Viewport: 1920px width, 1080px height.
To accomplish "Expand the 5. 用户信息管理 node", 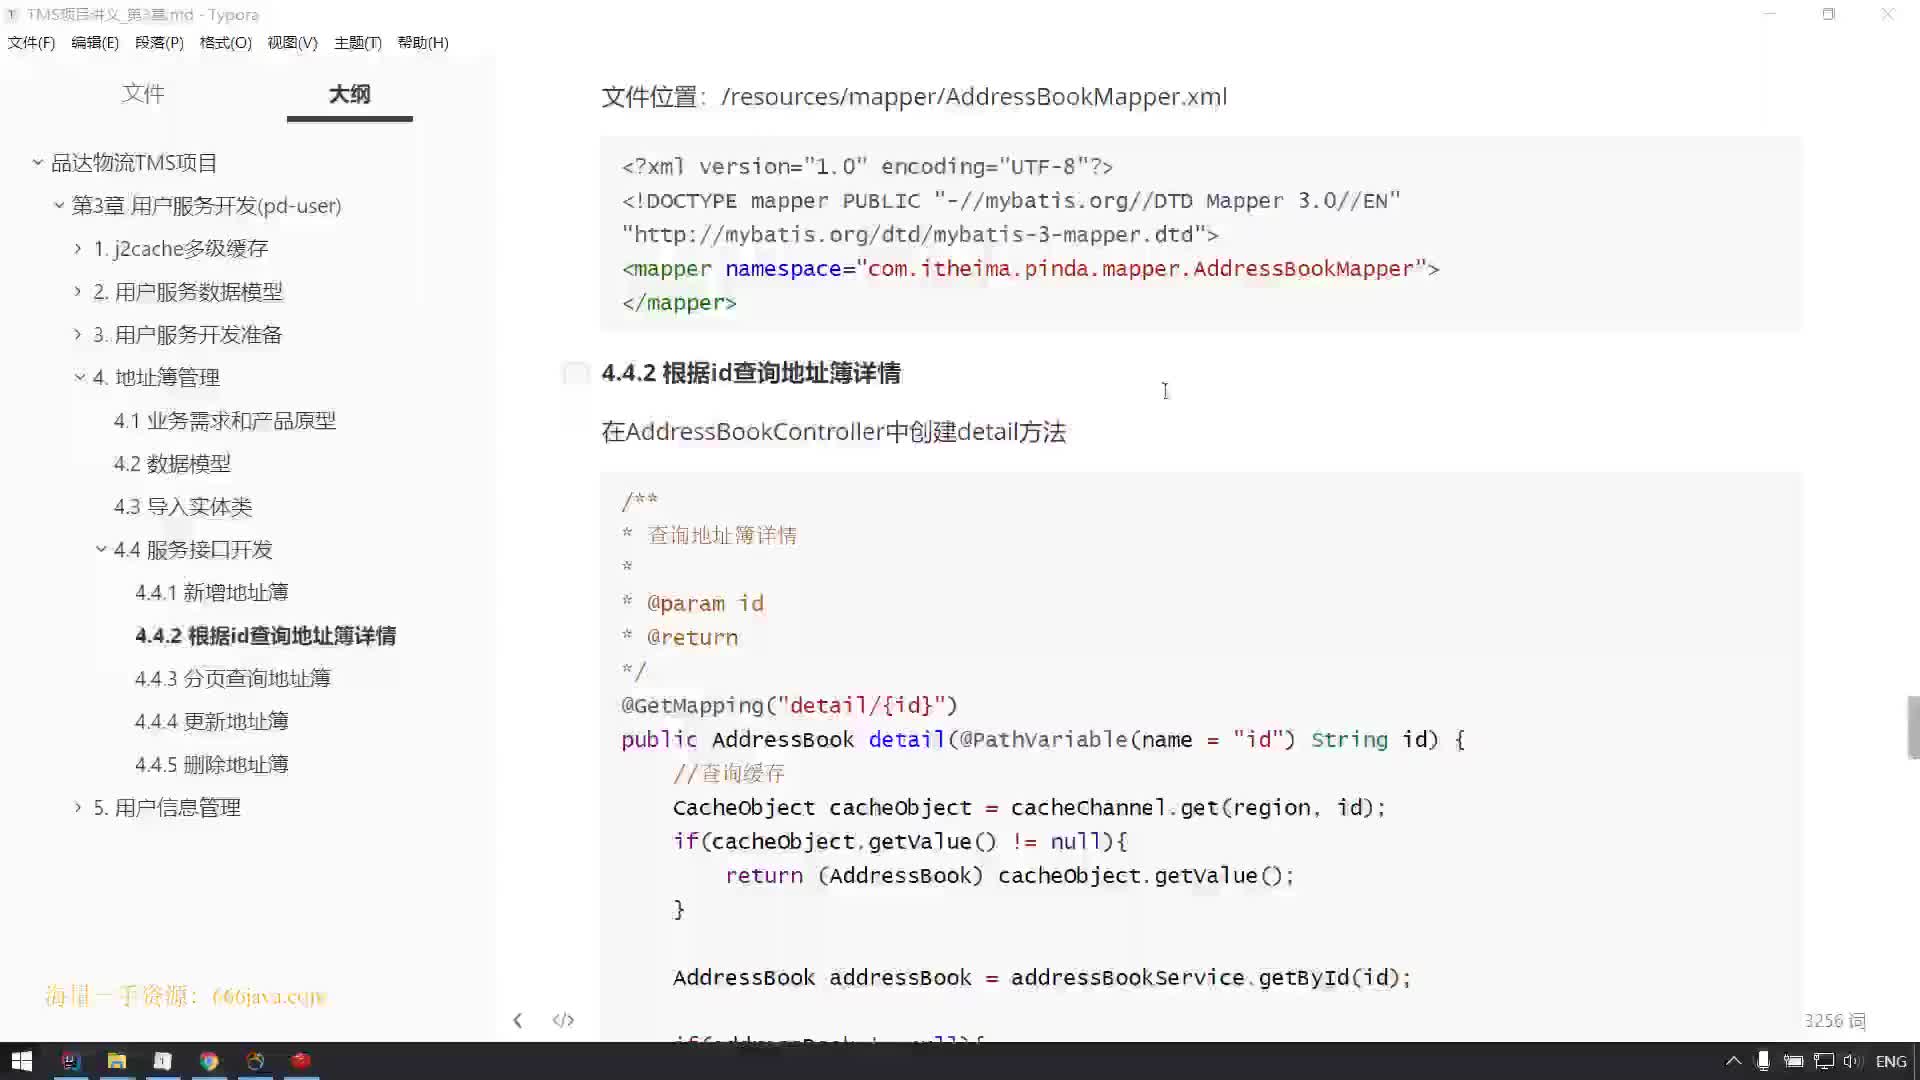I will [x=78, y=807].
